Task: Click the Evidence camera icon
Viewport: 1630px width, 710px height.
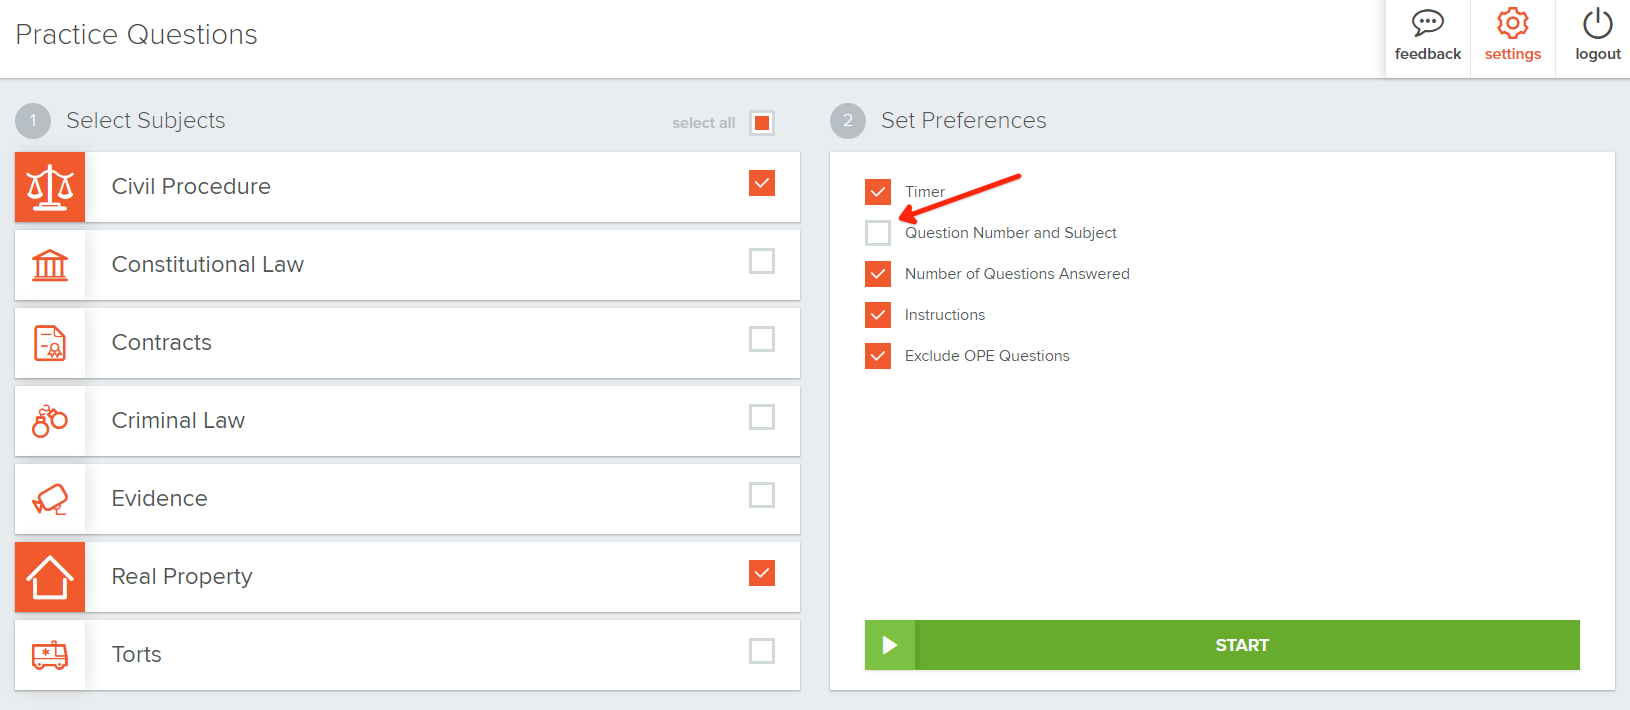Action: (50, 499)
